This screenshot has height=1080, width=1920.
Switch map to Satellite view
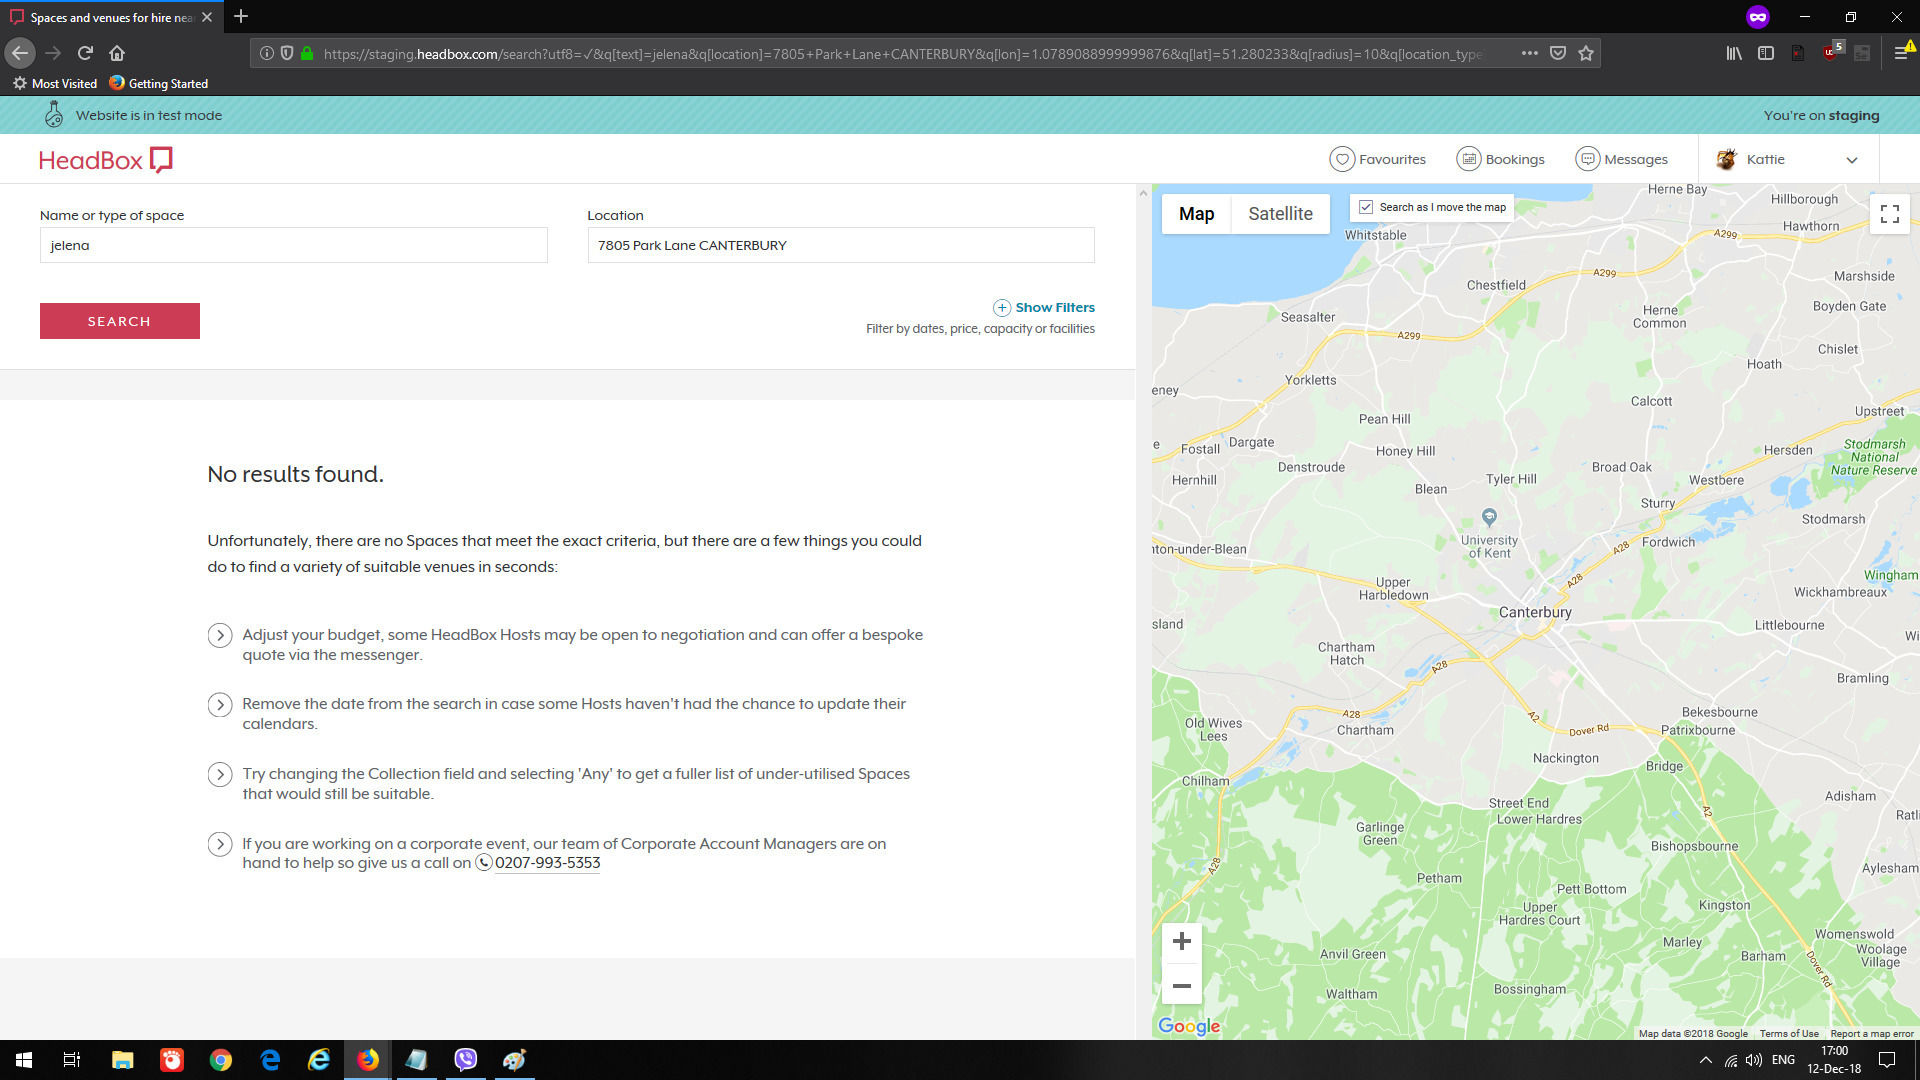tap(1280, 214)
